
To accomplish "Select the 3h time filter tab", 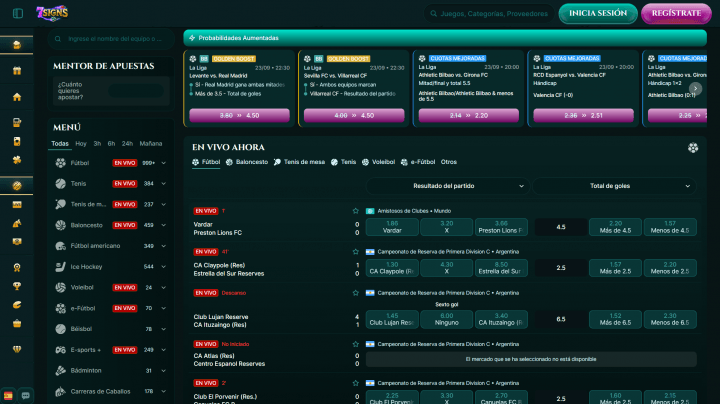I will click(x=97, y=144).
